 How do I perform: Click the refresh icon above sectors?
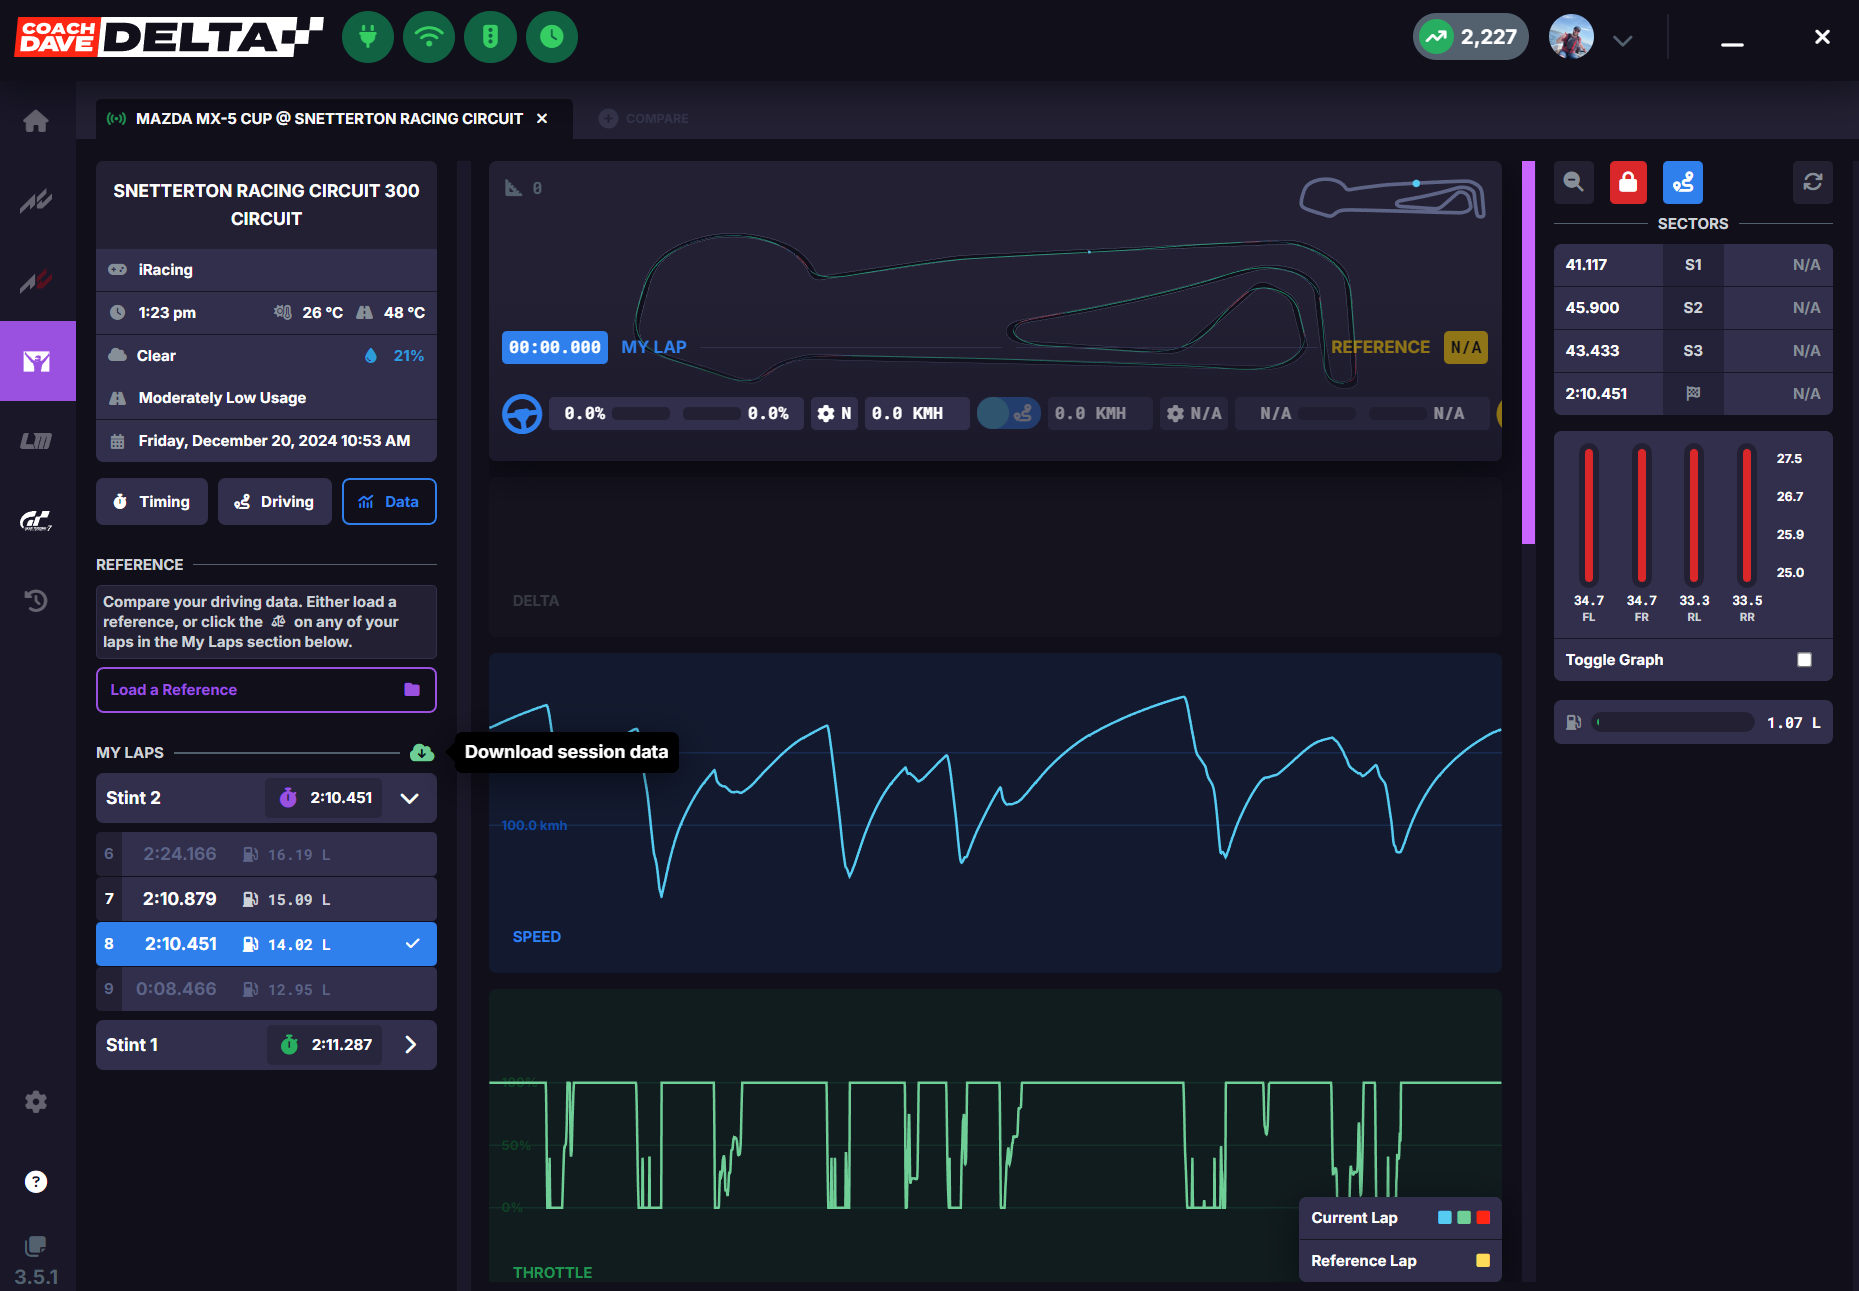tap(1813, 182)
